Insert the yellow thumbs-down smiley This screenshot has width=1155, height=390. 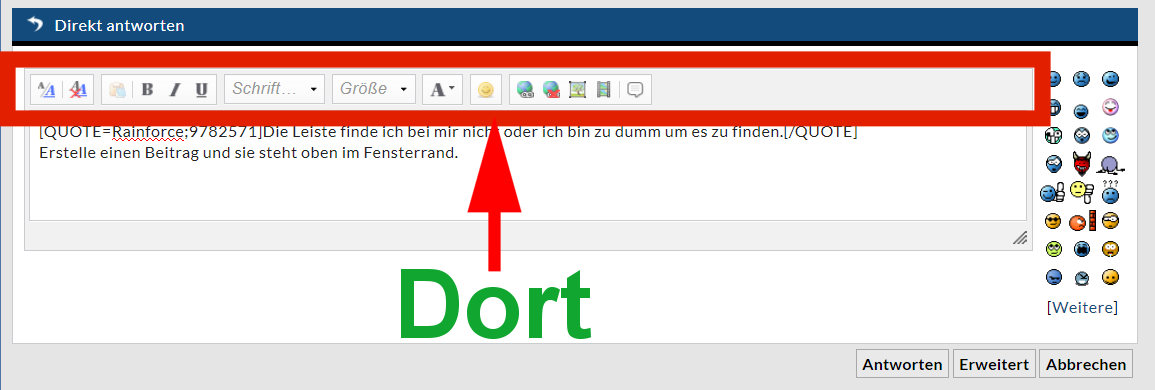click(x=1081, y=192)
